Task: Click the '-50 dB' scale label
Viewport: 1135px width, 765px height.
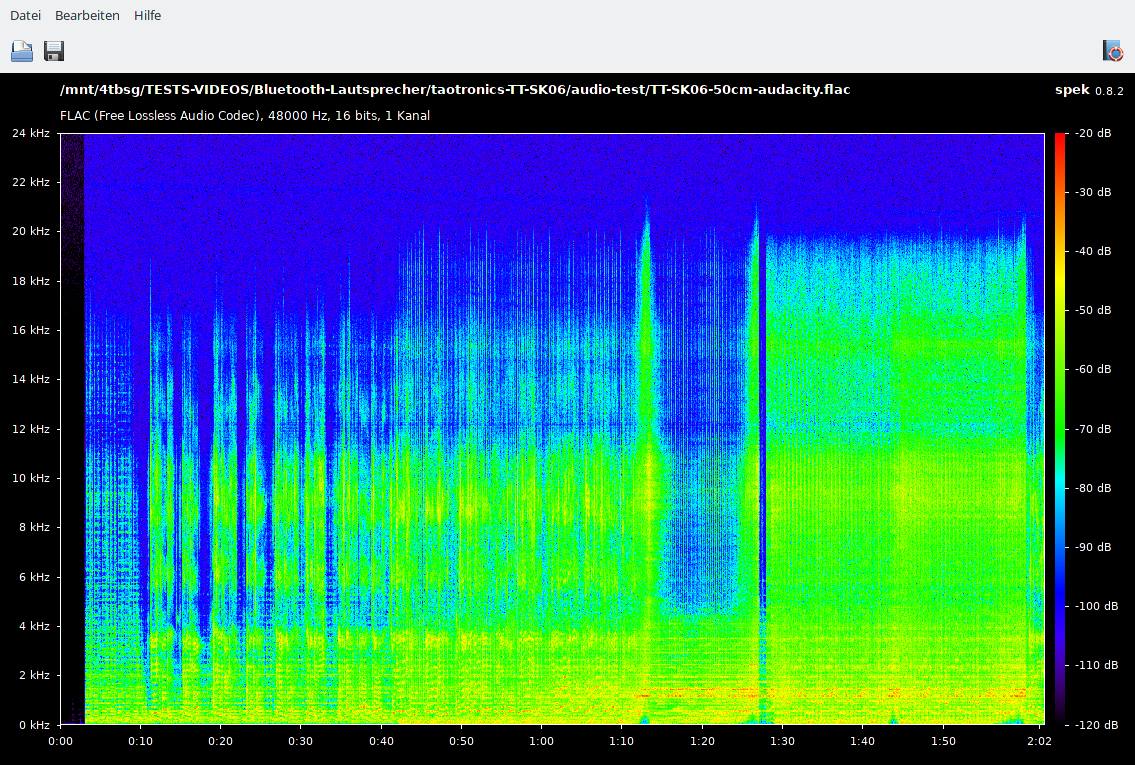Action: [1093, 310]
